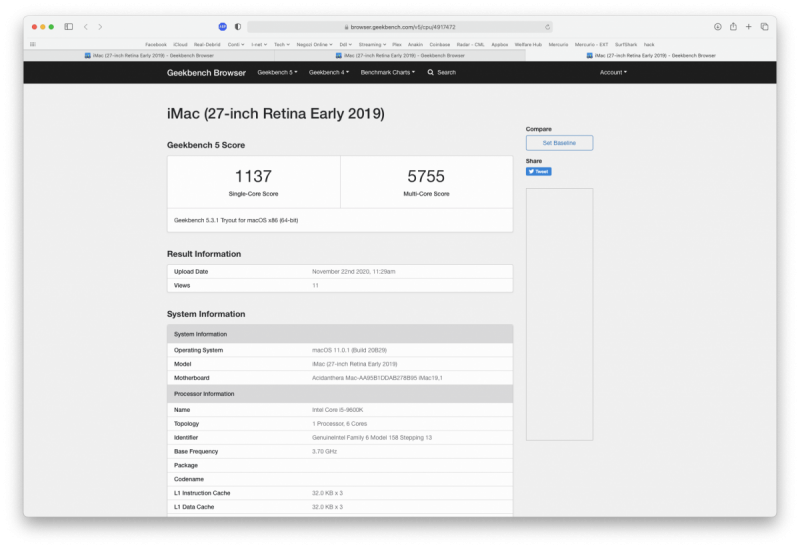Expand the Geekbench 4 menu
The height and width of the screenshot is (548, 800).
tap(329, 72)
